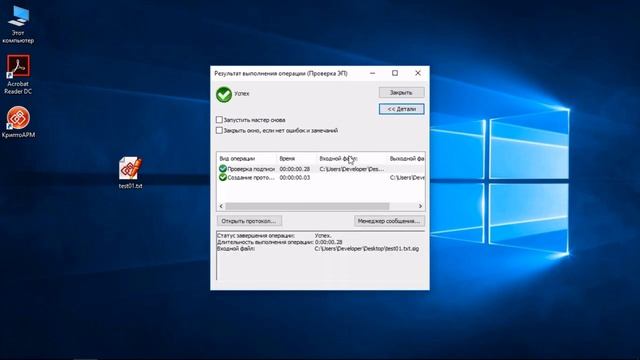Click the Длительность выполнения операции line
The height and width of the screenshot is (360, 640).
[280, 242]
